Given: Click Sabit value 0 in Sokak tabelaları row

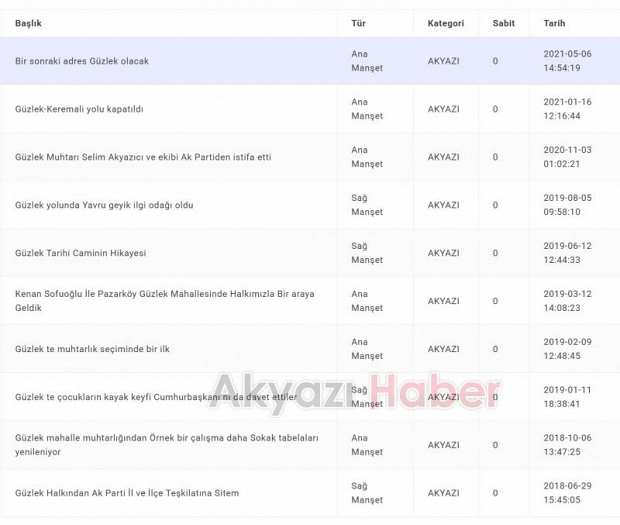Looking at the screenshot, I should pyautogui.click(x=495, y=445).
